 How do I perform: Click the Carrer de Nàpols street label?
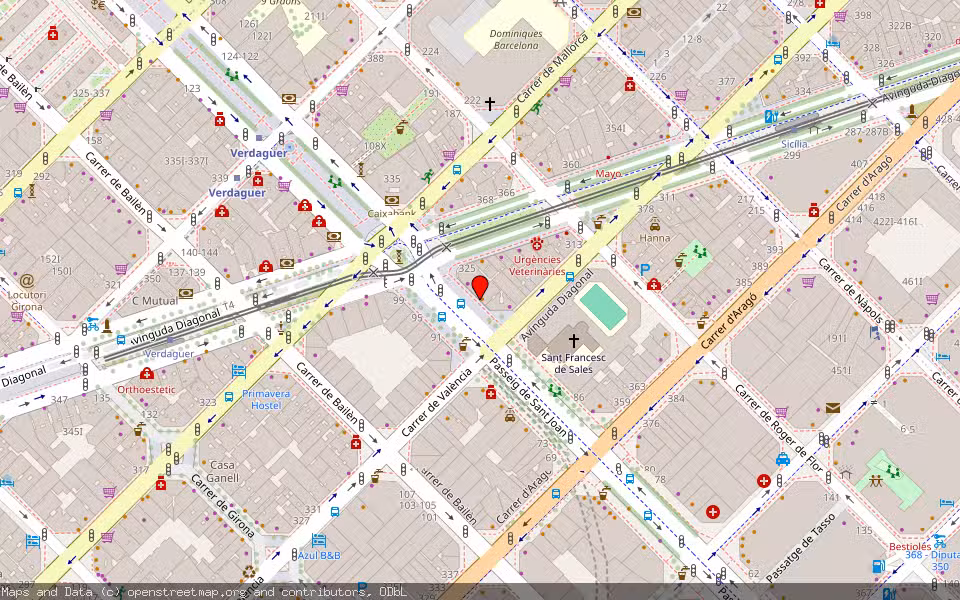[850, 291]
